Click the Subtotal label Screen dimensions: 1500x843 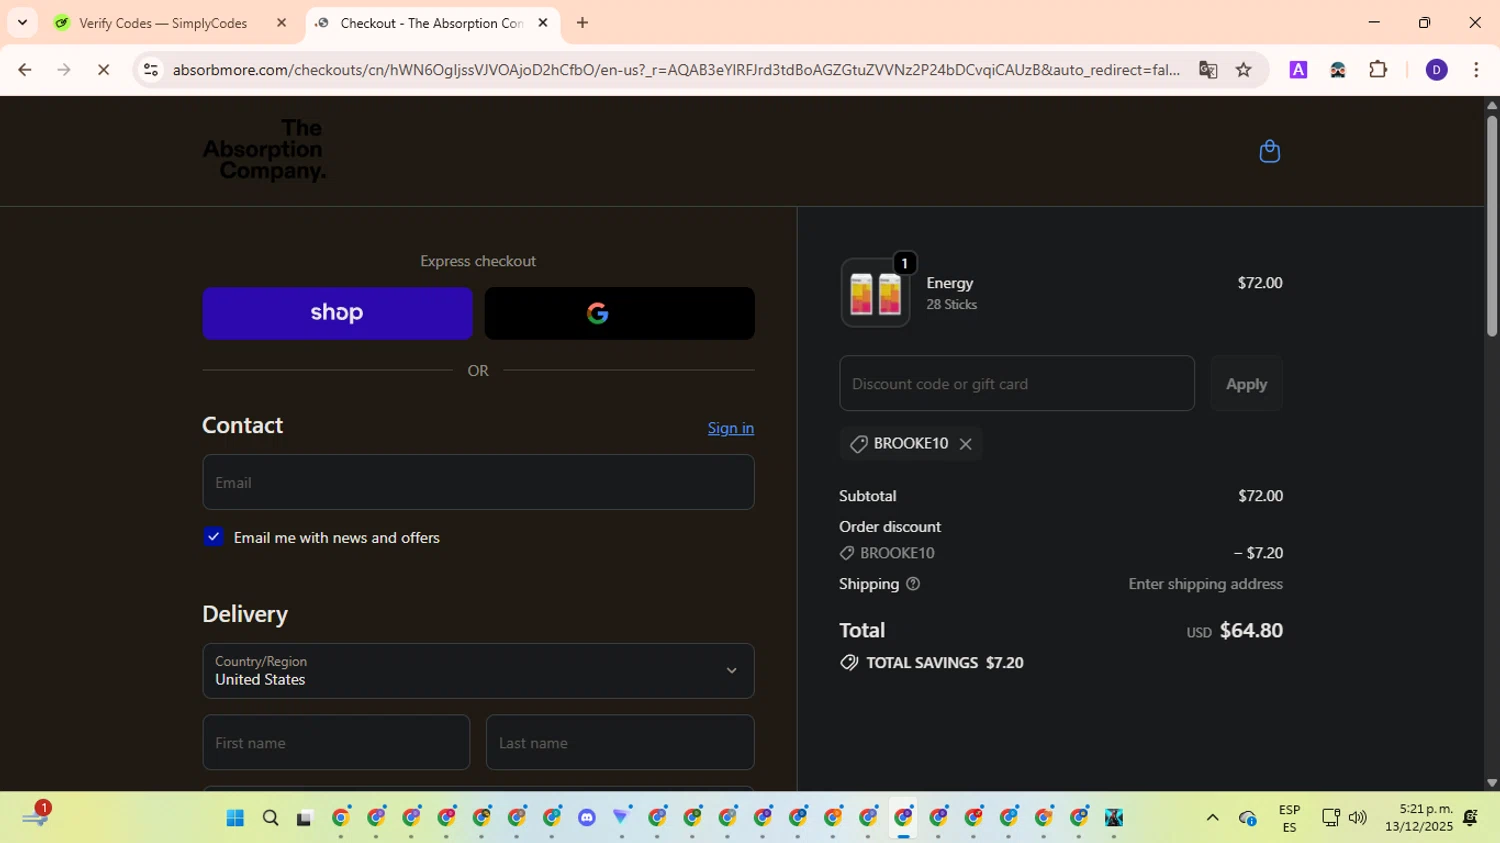tap(868, 496)
